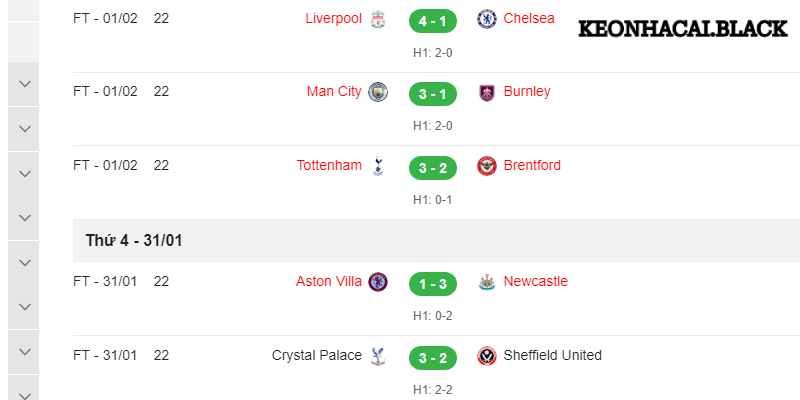The width and height of the screenshot is (800, 400).
Task: Click the Newcastle club crest
Action: coord(487,282)
